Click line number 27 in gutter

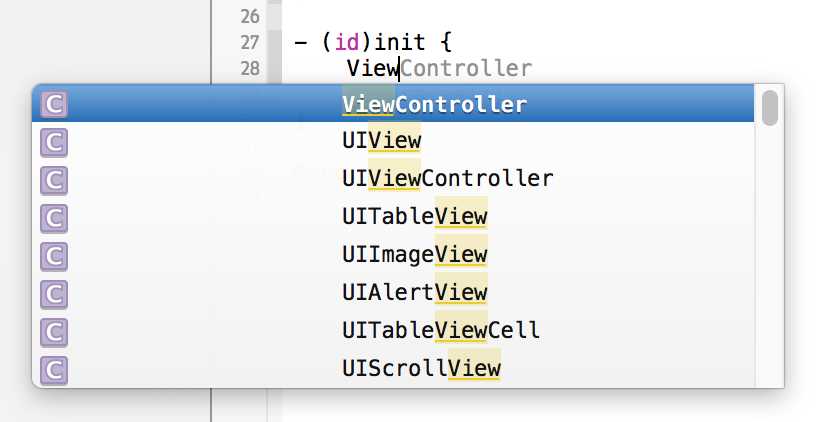(250, 42)
